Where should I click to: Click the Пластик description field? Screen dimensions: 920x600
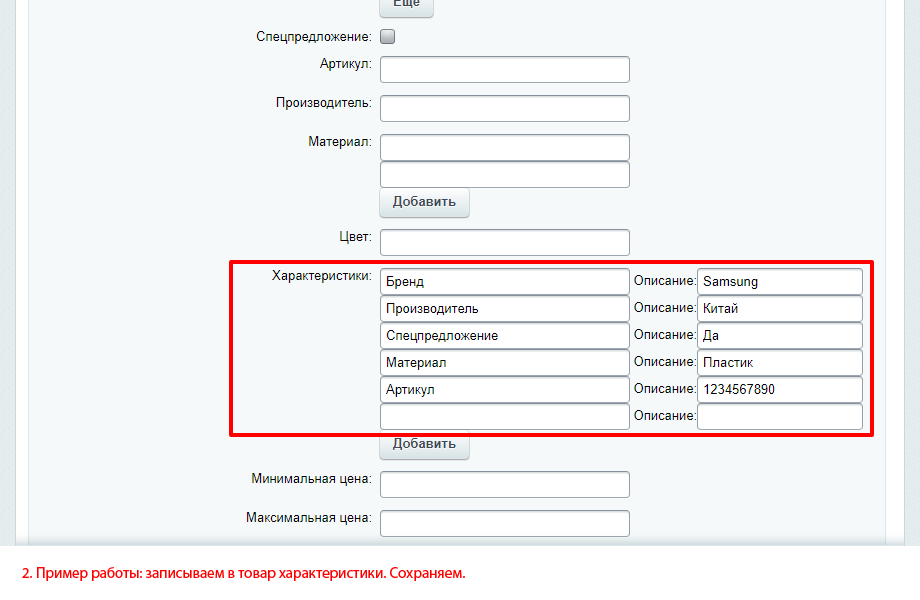[780, 362]
